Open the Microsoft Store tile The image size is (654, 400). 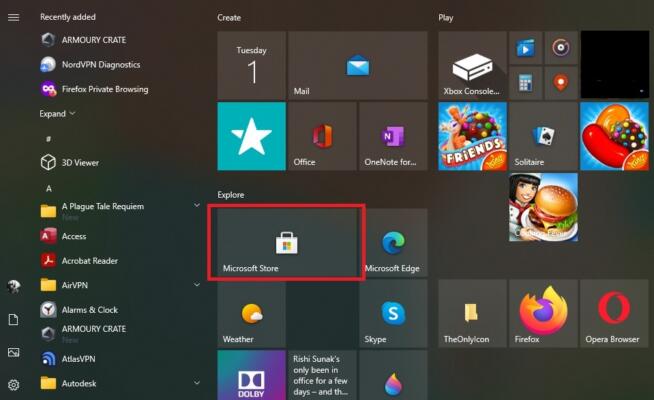coord(287,243)
